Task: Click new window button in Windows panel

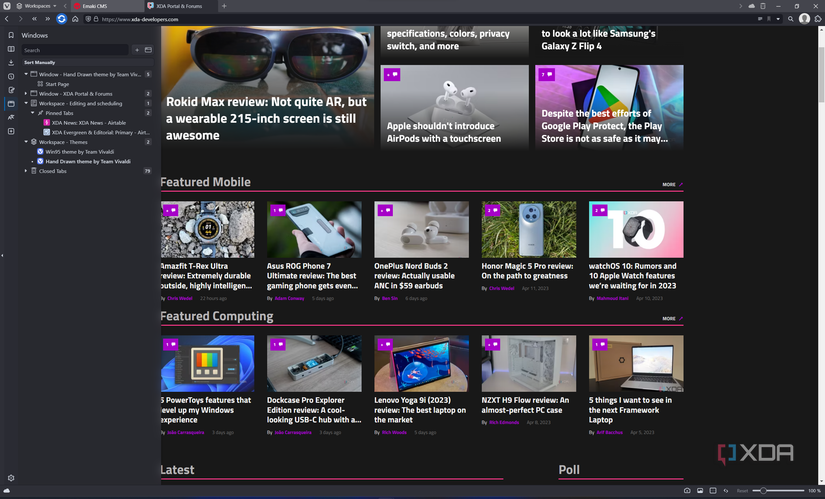Action: [148, 50]
